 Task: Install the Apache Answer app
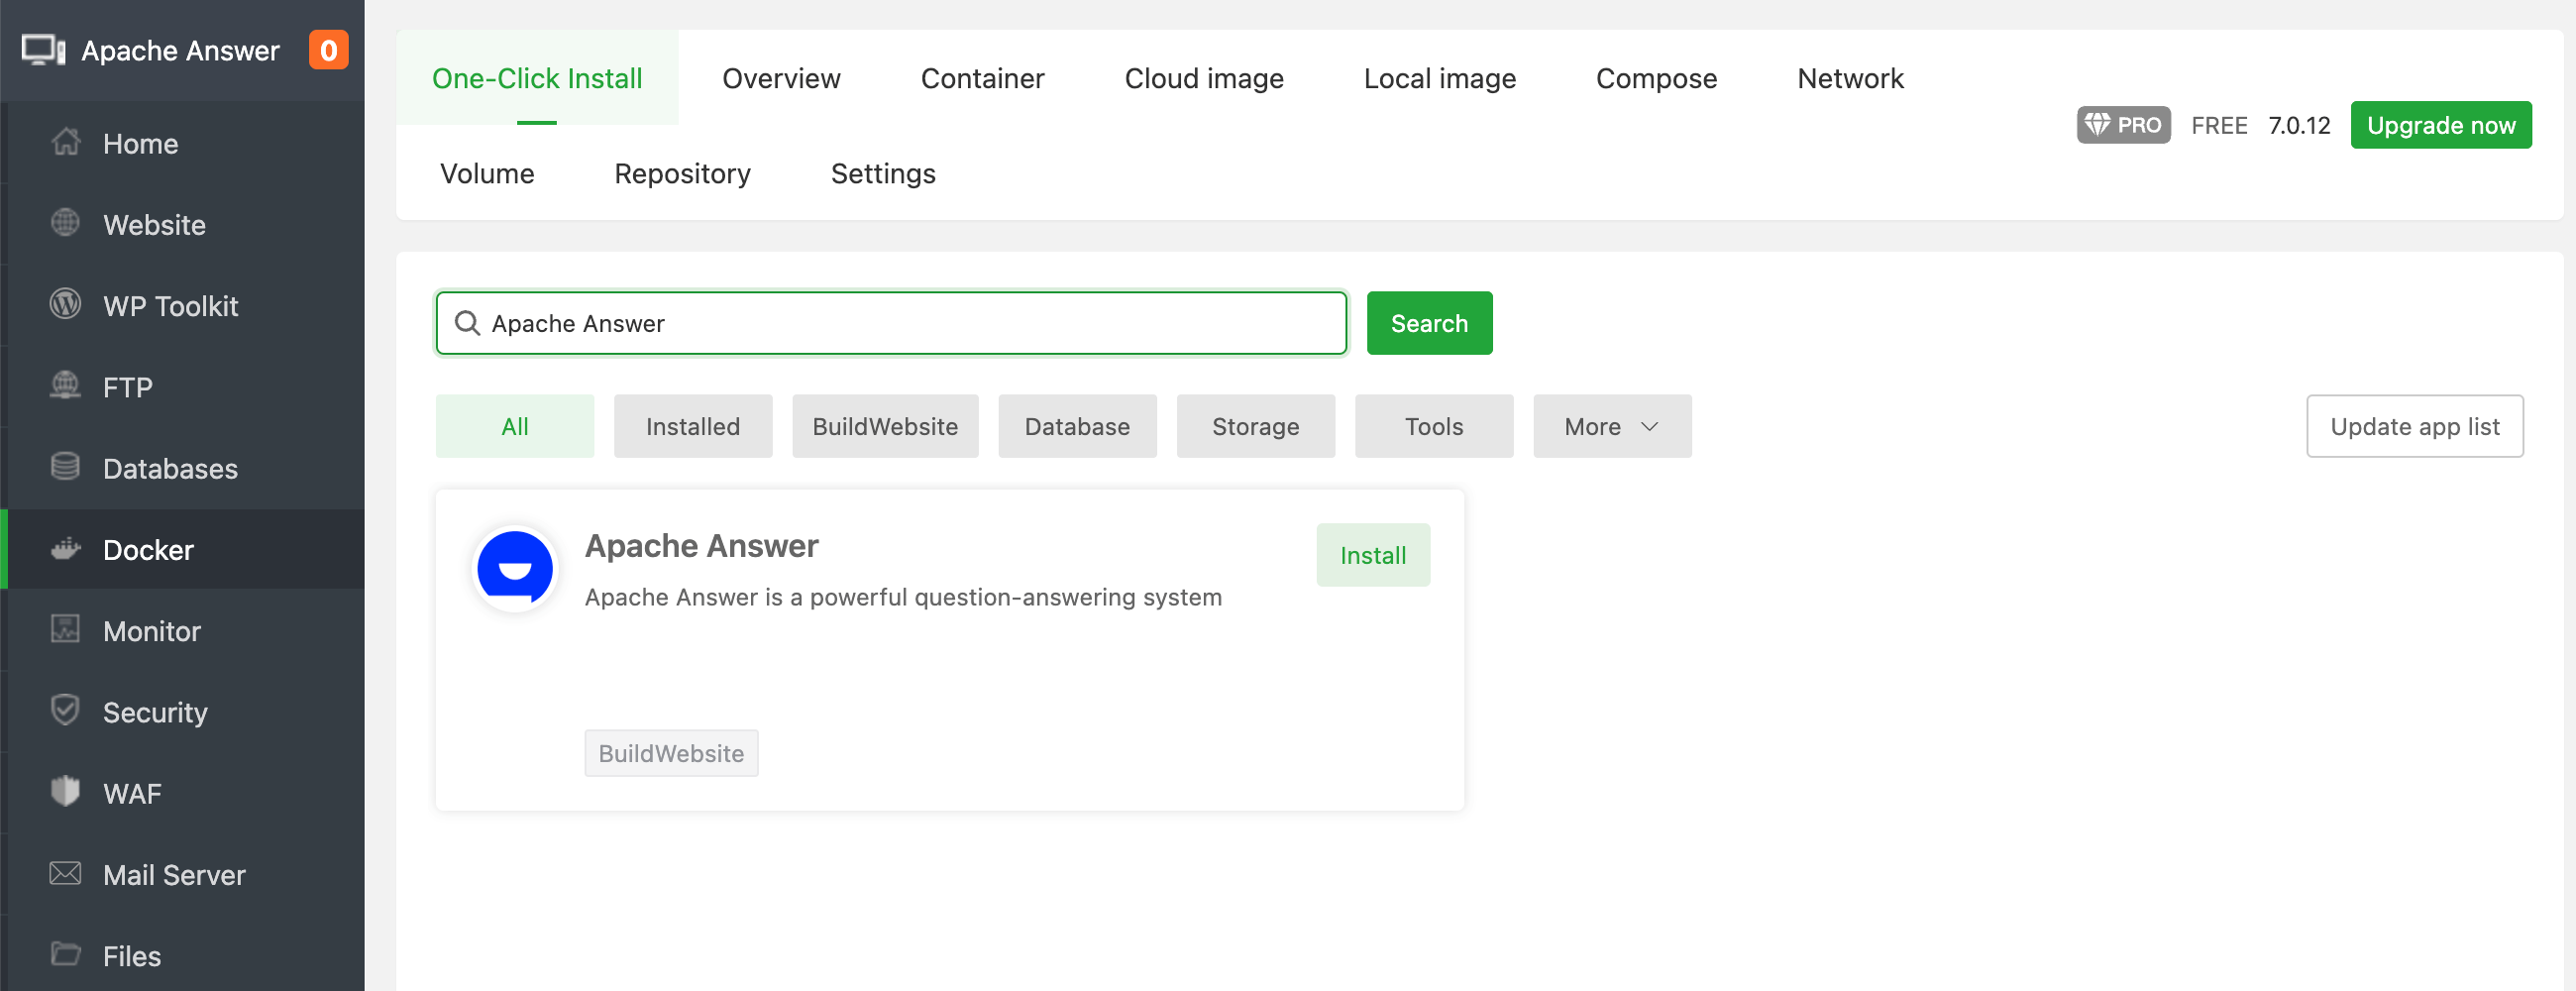(x=1373, y=556)
